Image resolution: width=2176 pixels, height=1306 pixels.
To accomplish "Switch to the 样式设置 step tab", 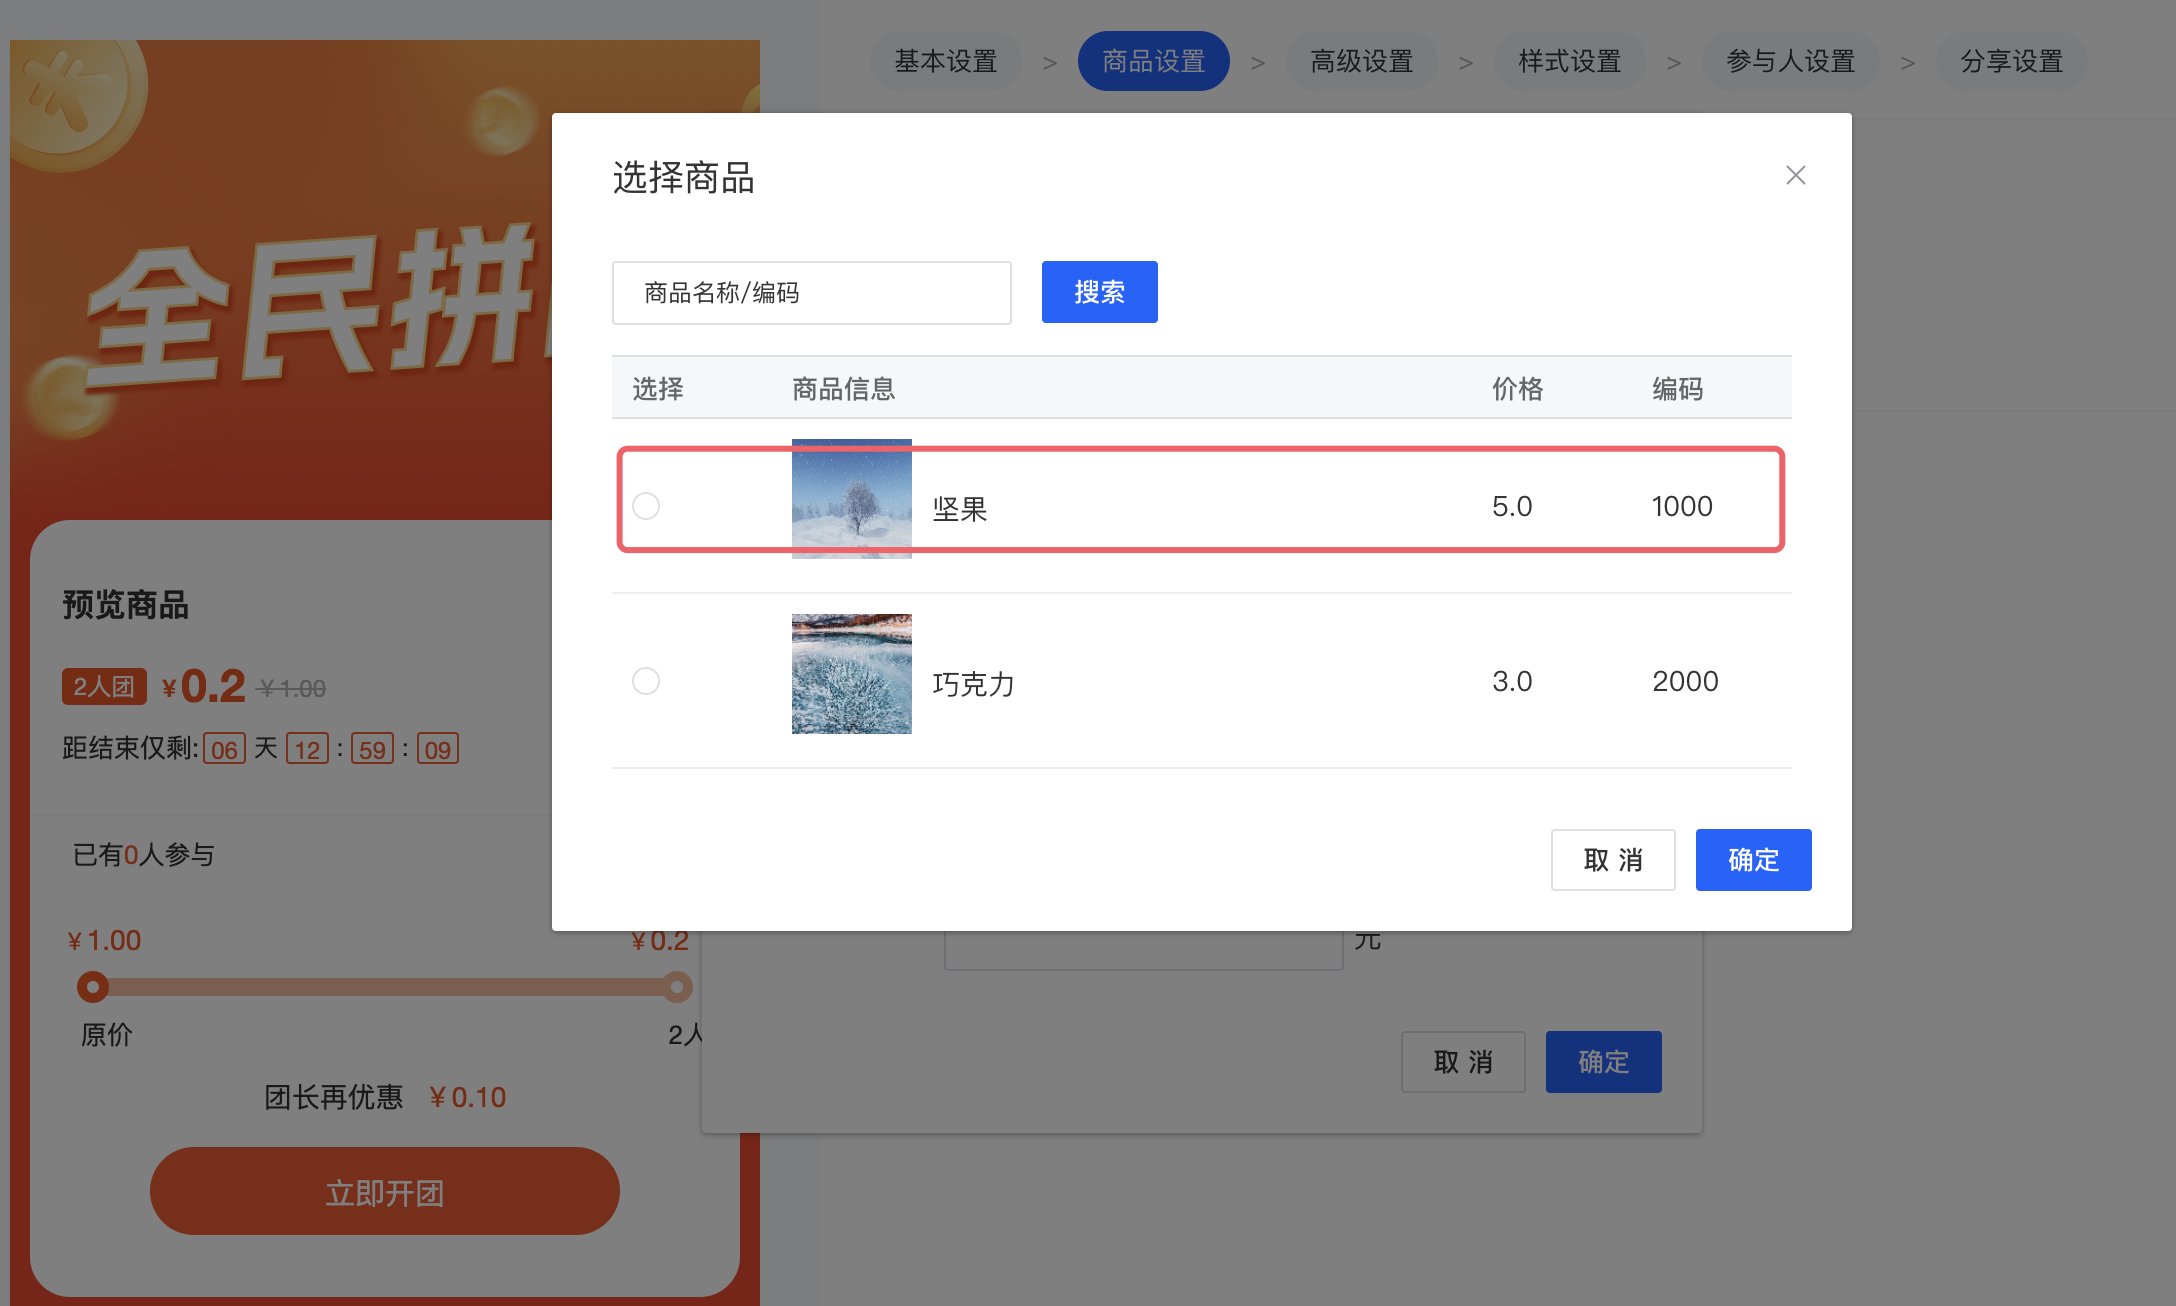I will pos(1569,61).
